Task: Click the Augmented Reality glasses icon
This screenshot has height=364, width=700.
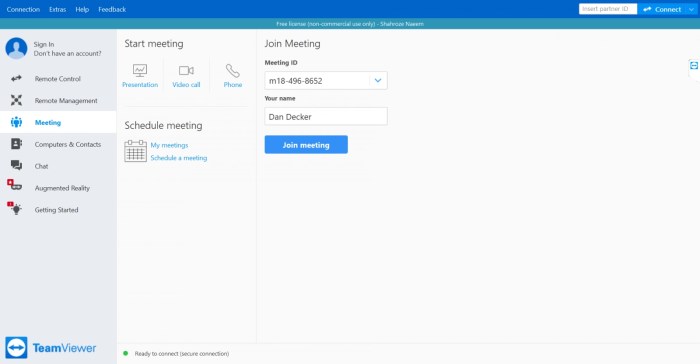Action: coord(14,185)
